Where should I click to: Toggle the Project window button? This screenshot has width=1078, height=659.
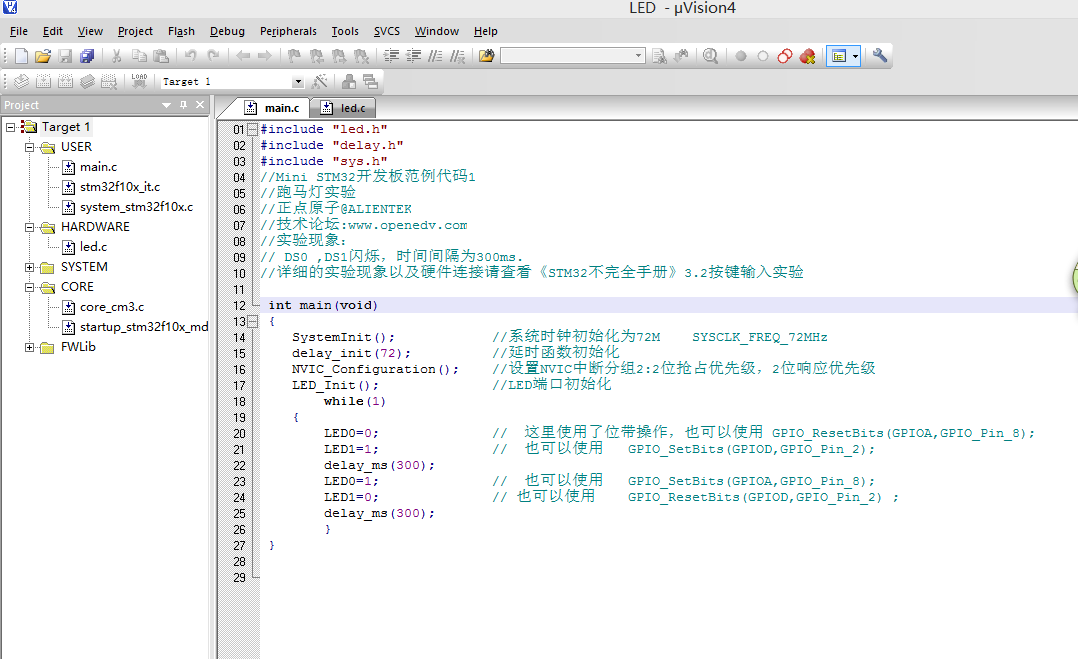[838, 56]
